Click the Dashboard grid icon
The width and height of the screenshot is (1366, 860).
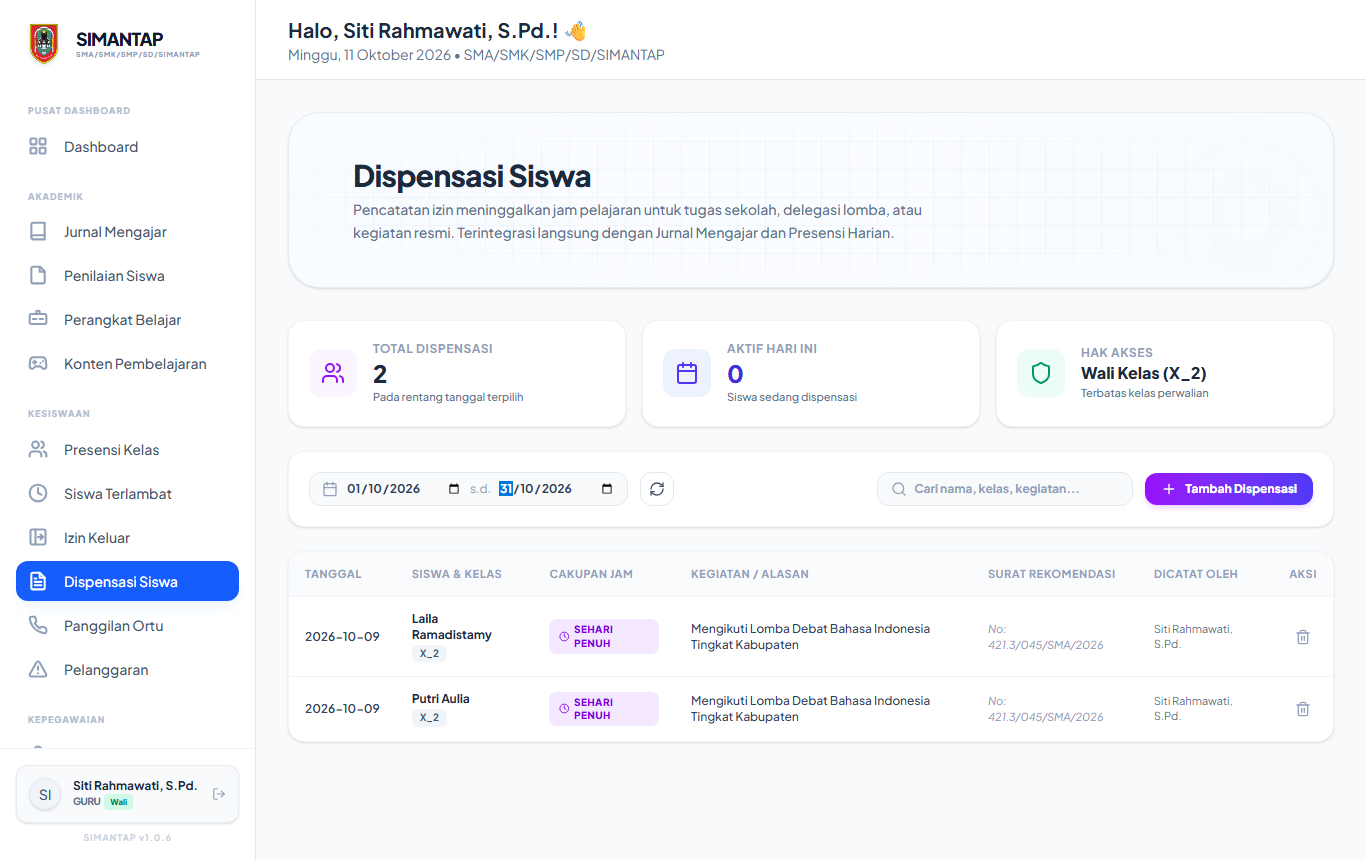[38, 147]
